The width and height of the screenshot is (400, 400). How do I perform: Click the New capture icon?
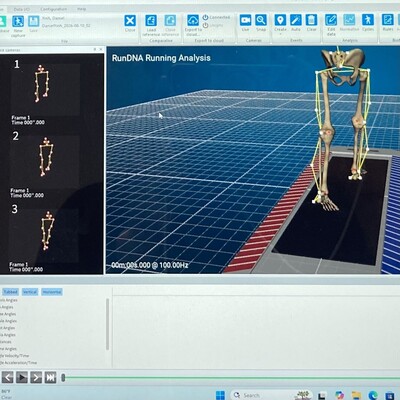[x=18, y=22]
